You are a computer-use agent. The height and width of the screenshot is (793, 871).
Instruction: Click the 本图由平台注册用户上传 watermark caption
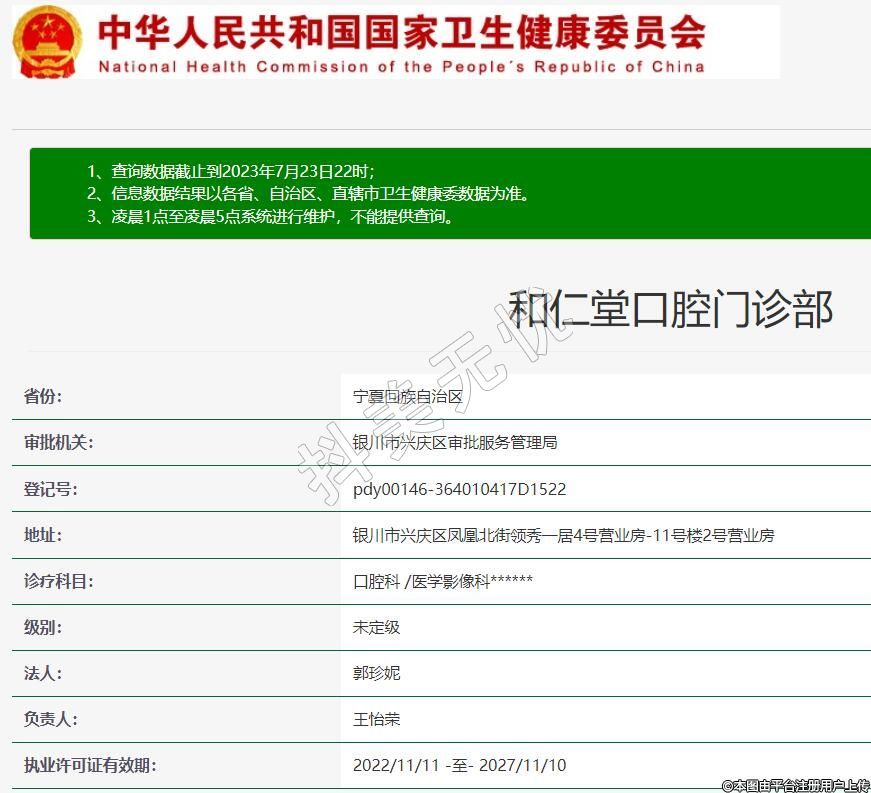[x=795, y=785]
